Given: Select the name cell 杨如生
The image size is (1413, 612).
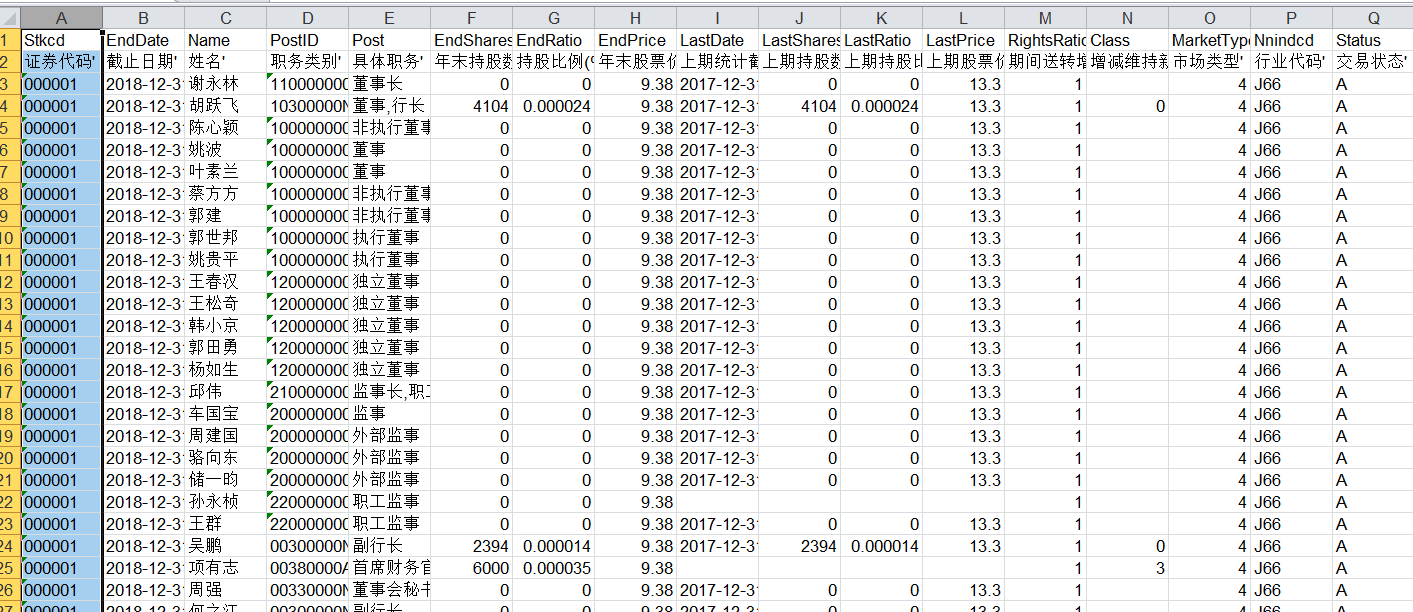Looking at the screenshot, I should [226, 370].
